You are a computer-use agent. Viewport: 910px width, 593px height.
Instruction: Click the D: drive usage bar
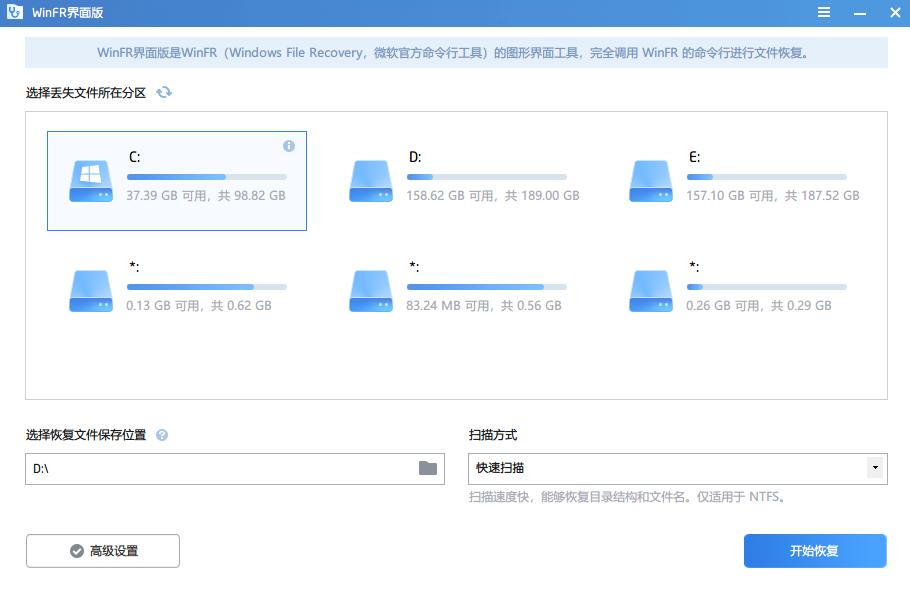tap(486, 177)
